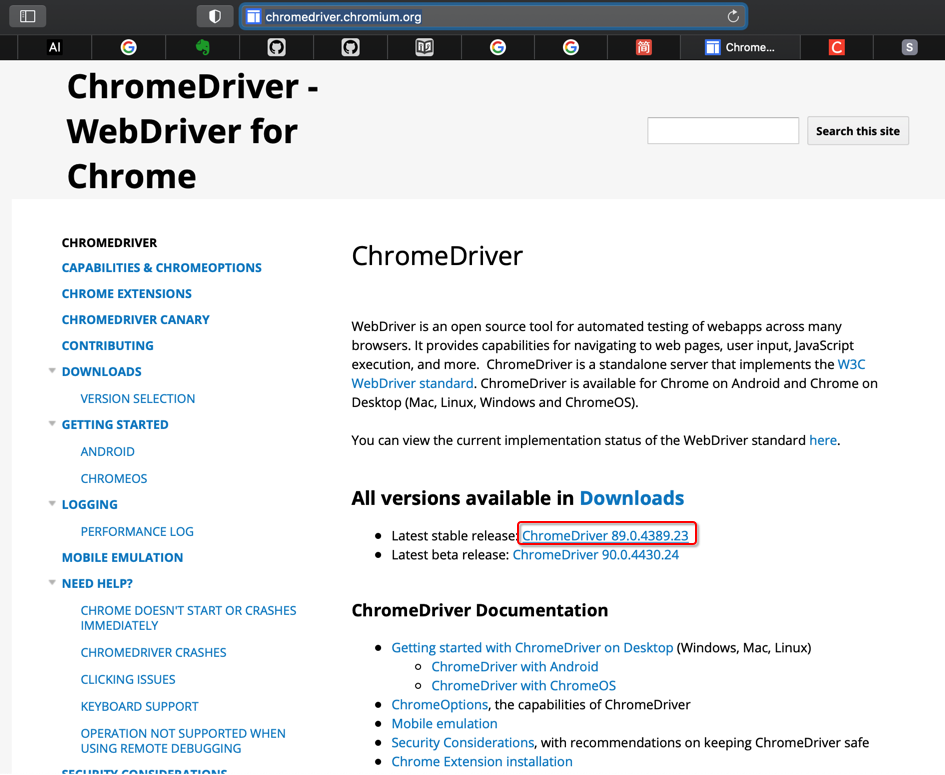
Task: Open the Google tab left of the red 简 tab
Action: tap(571, 47)
